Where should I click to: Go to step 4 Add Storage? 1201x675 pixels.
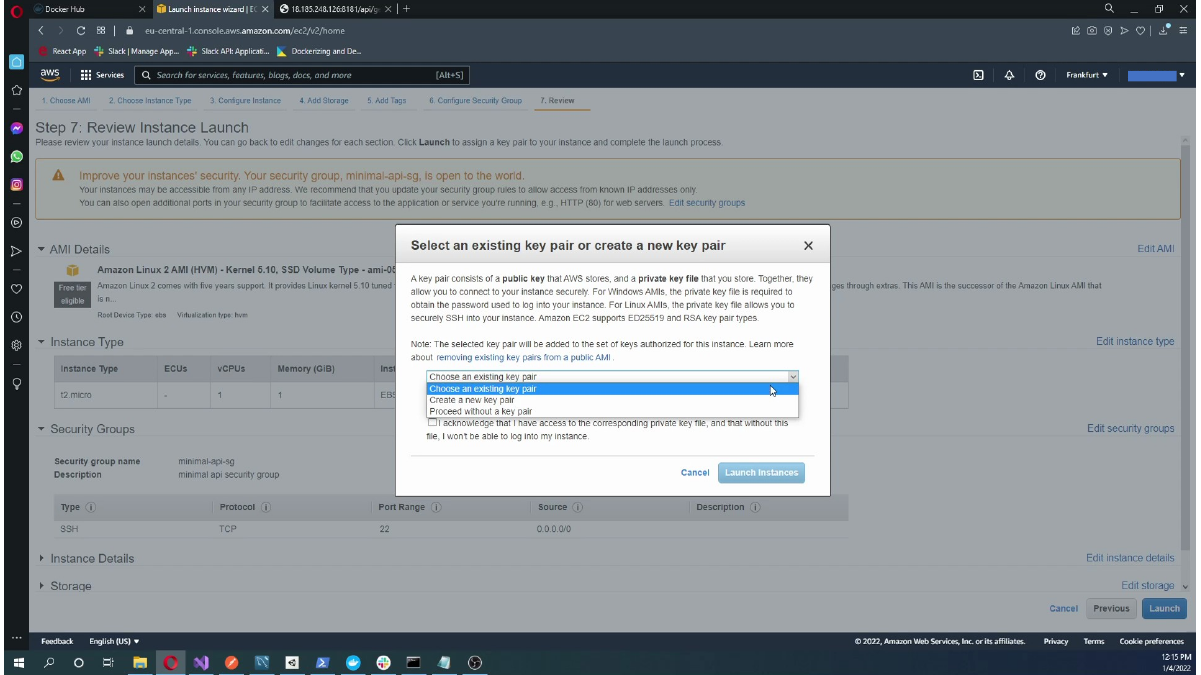(x=324, y=101)
